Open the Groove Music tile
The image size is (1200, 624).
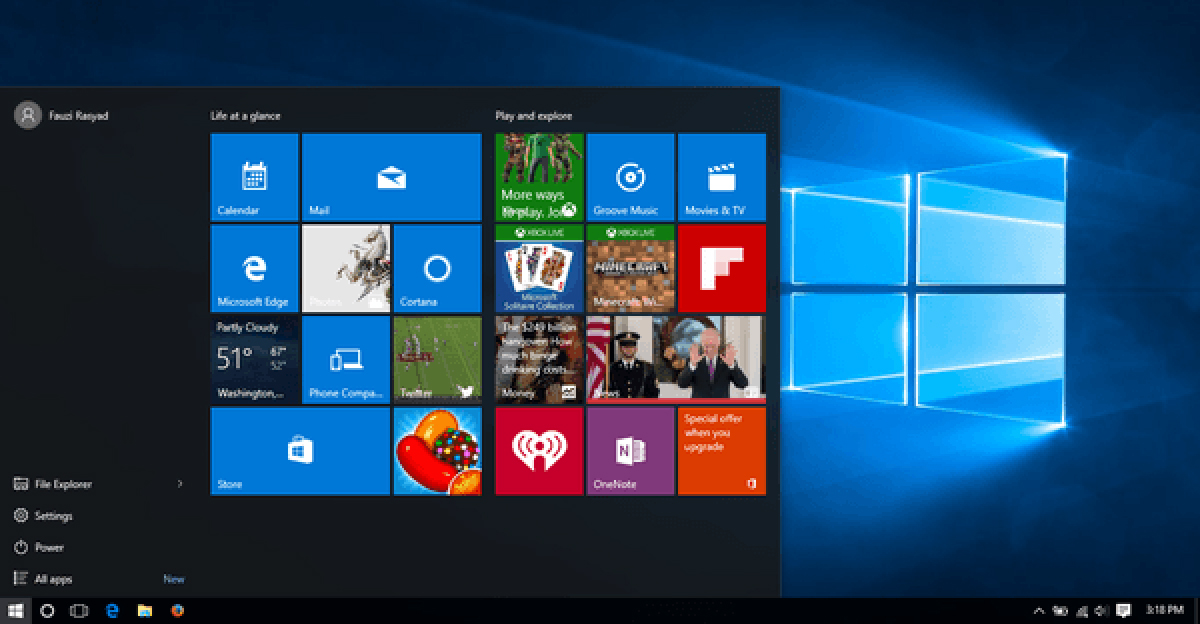(630, 177)
